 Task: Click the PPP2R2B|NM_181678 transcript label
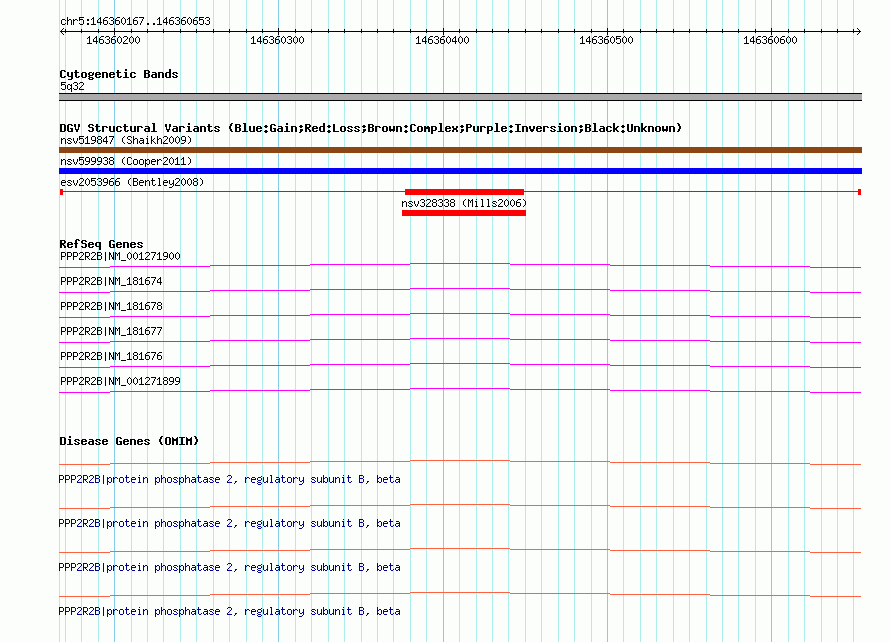111,306
